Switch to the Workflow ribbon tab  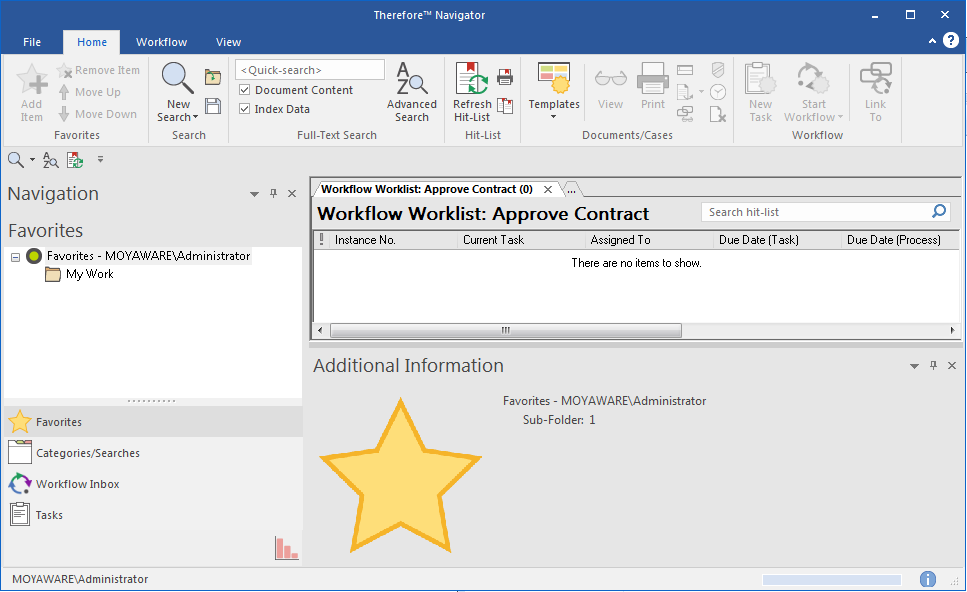(161, 42)
